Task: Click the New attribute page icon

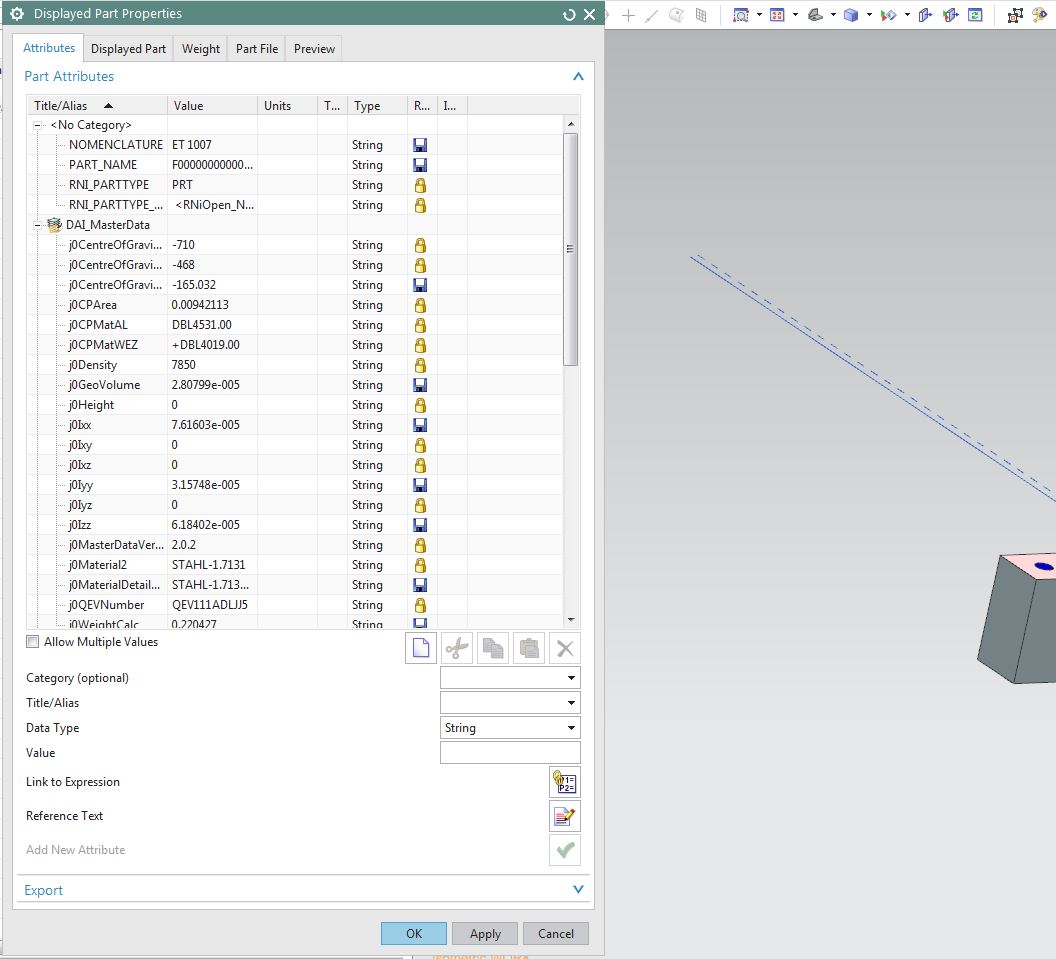Action: coord(421,649)
